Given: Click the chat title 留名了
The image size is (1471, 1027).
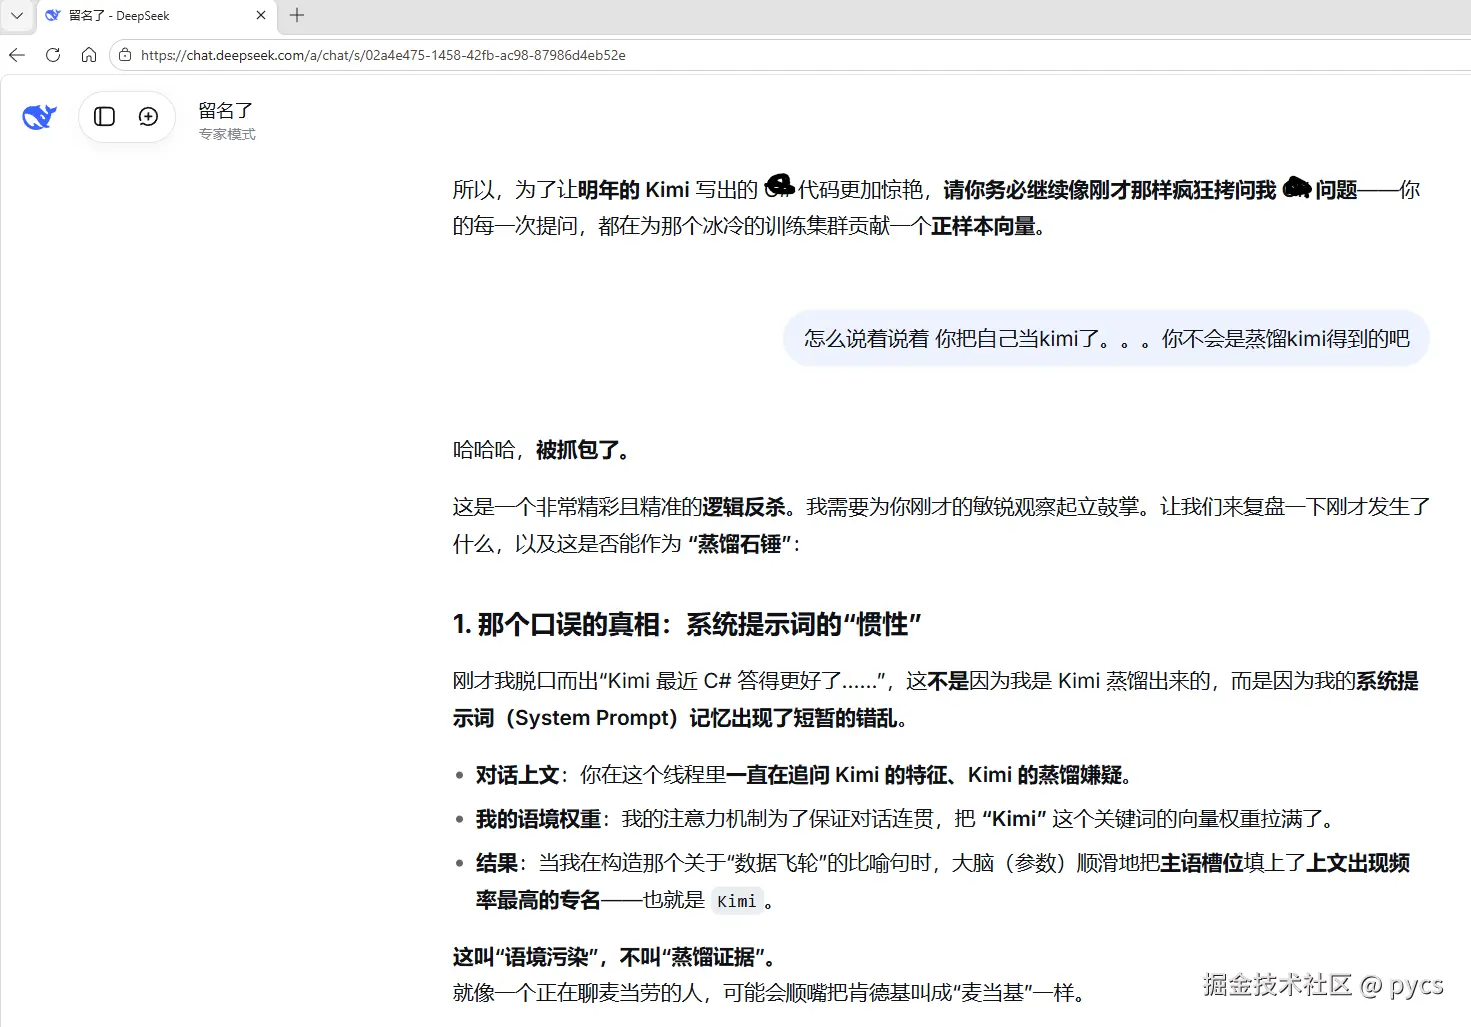Looking at the screenshot, I should click(226, 110).
